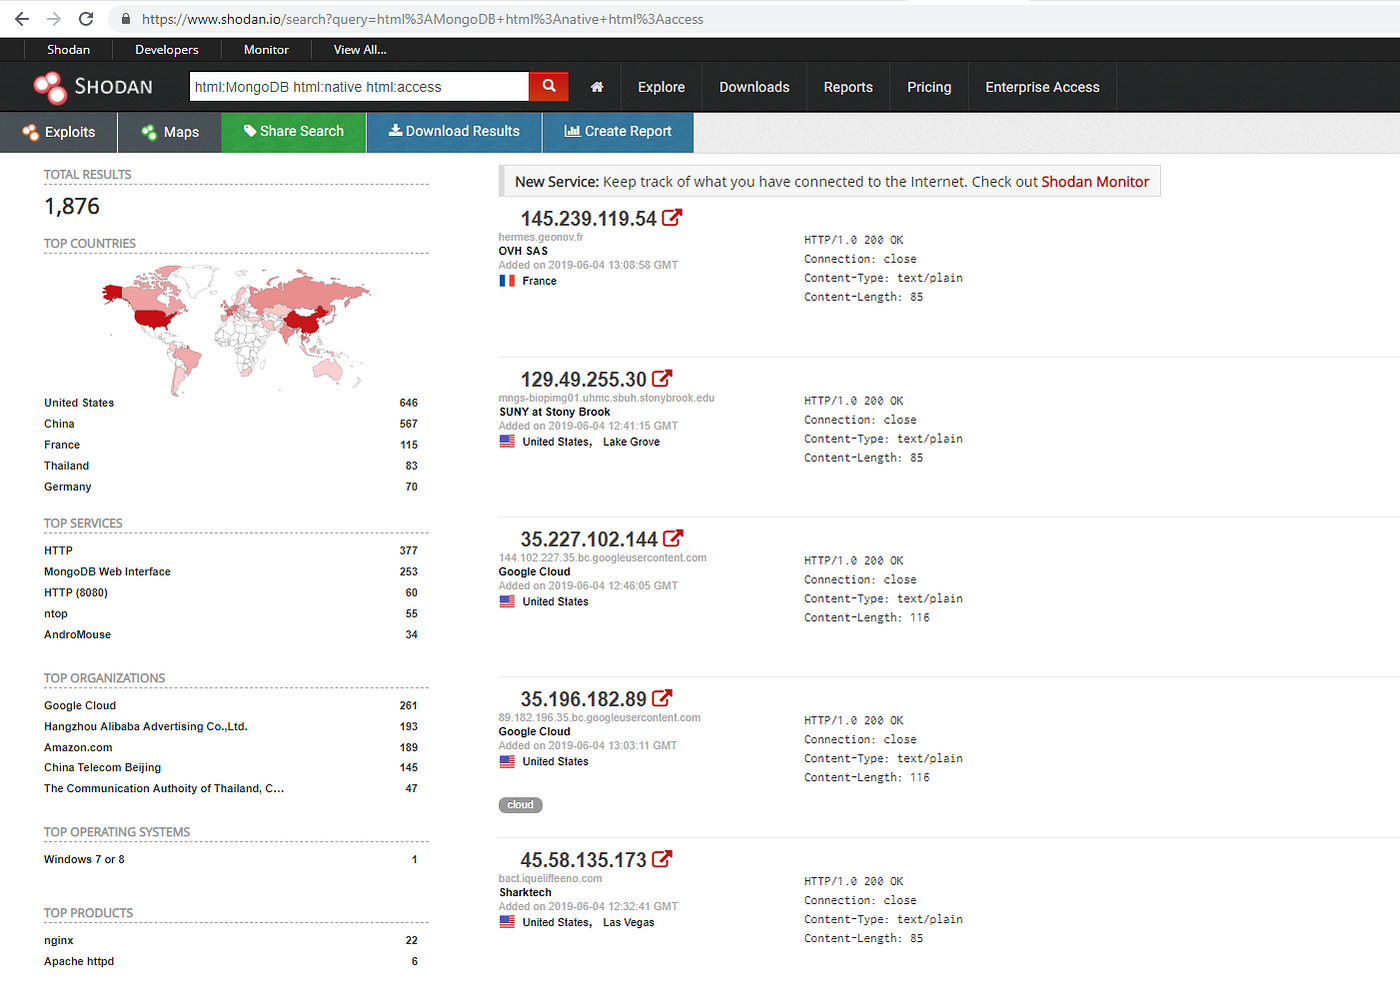Image resolution: width=1400 pixels, height=991 pixels.
Task: Open IP address 145.239.119.54
Action: pyautogui.click(x=588, y=219)
